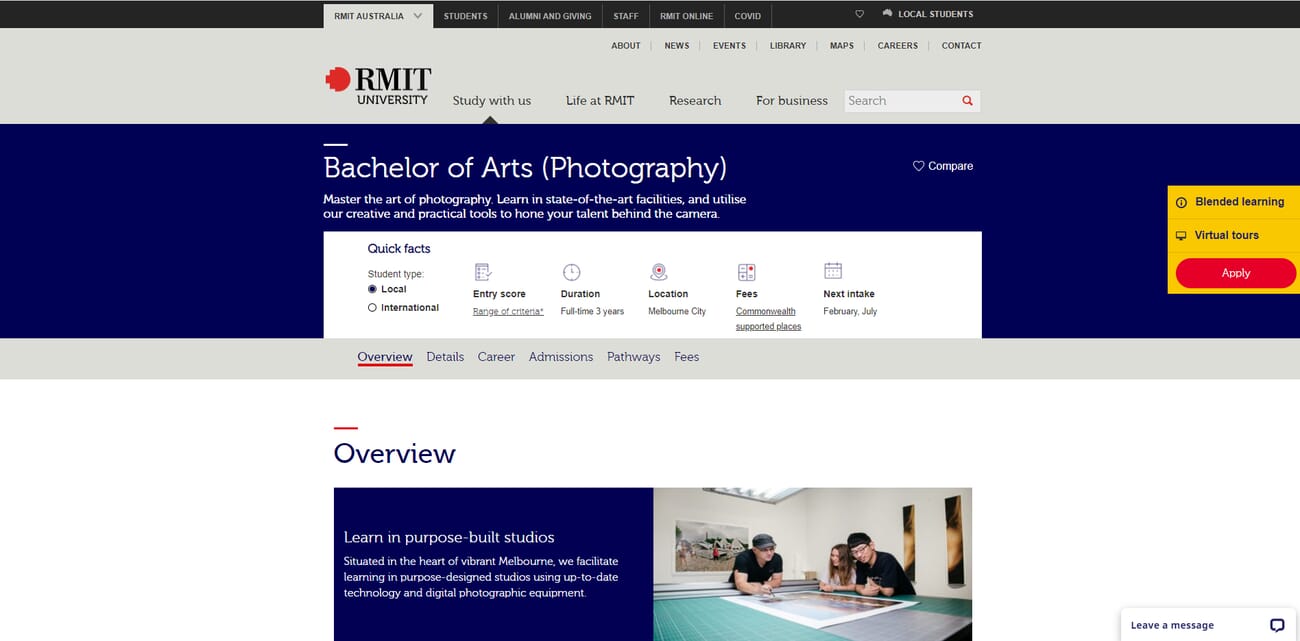Viewport: 1300px width, 641px height.
Task: Click the Location pin icon
Action: coord(658,272)
